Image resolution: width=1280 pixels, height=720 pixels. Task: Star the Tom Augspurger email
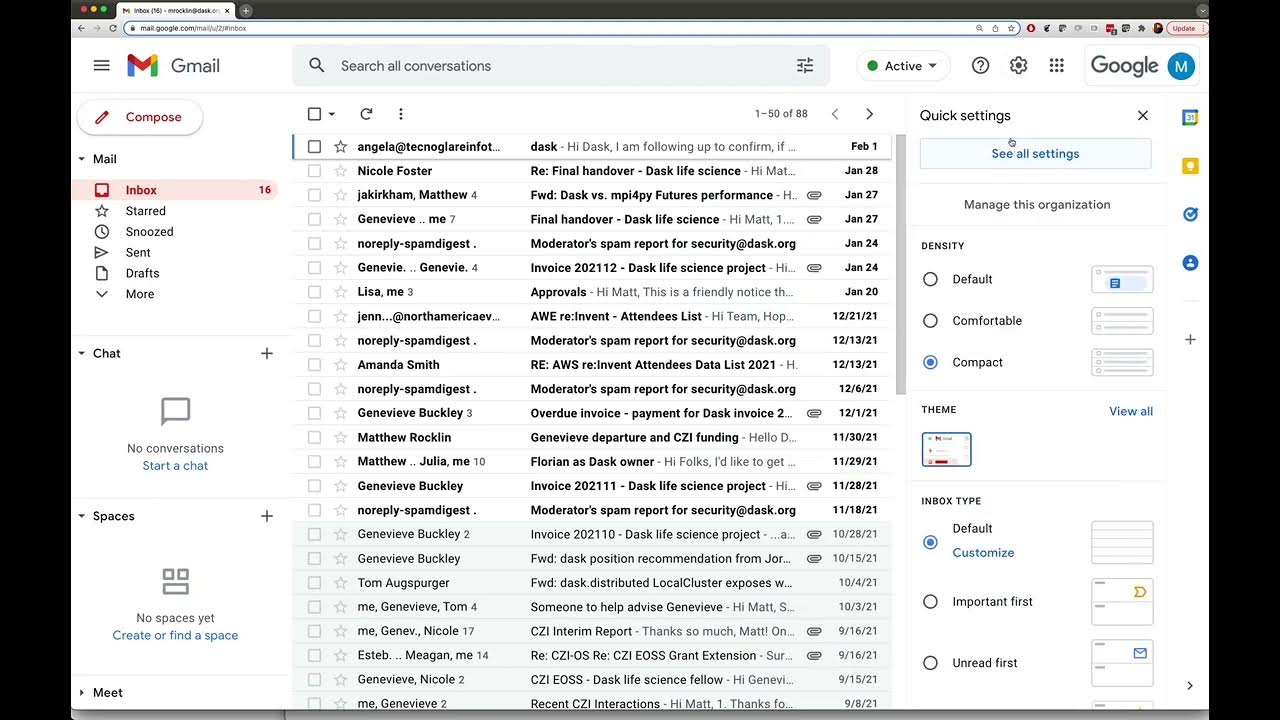340,583
